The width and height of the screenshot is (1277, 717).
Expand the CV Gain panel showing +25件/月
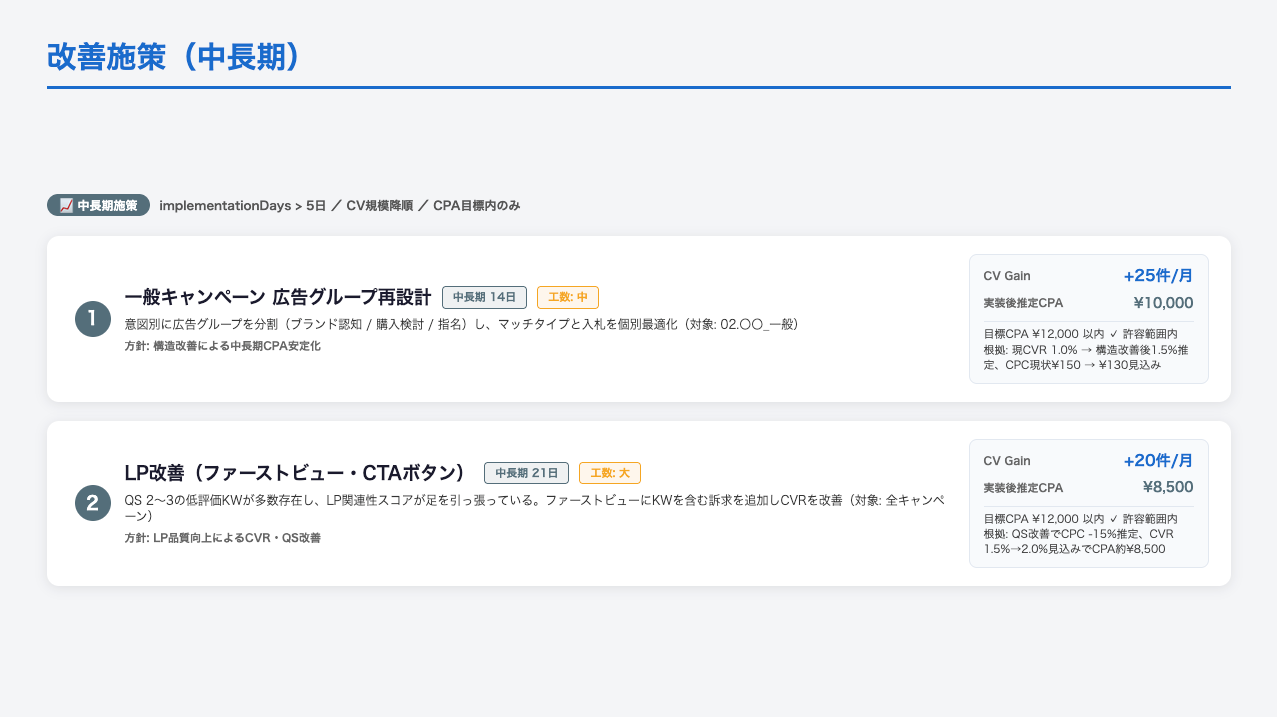(x=1088, y=276)
